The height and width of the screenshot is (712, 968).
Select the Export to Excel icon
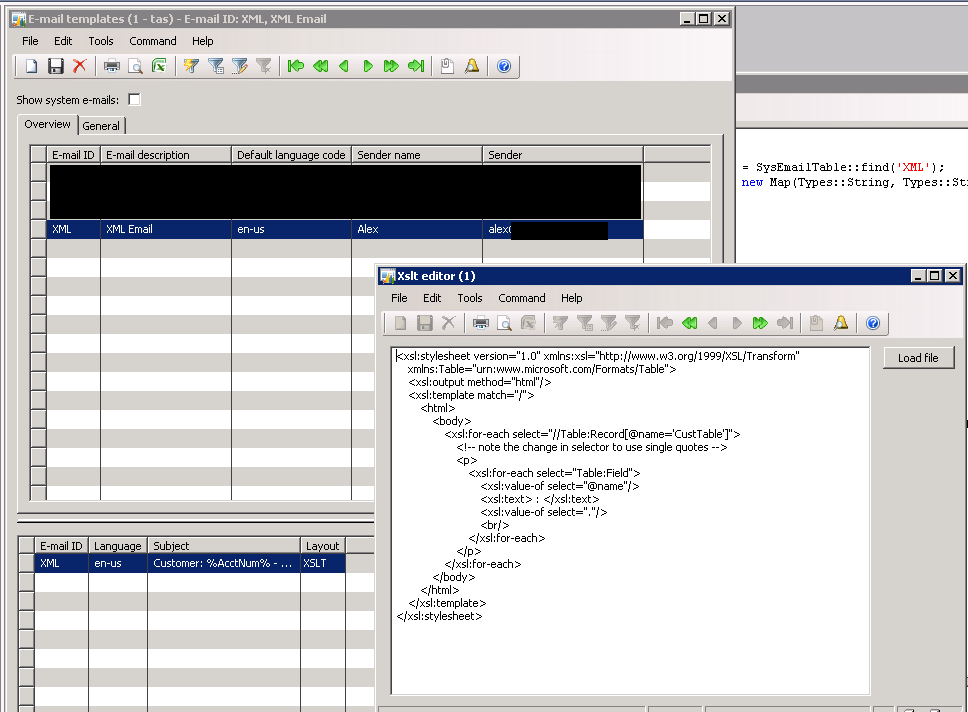(160, 66)
